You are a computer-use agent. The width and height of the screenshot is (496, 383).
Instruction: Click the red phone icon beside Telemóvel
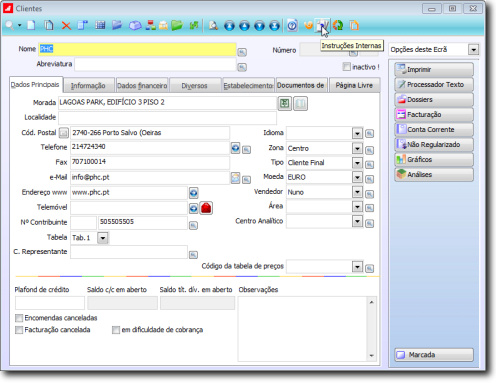click(x=206, y=208)
